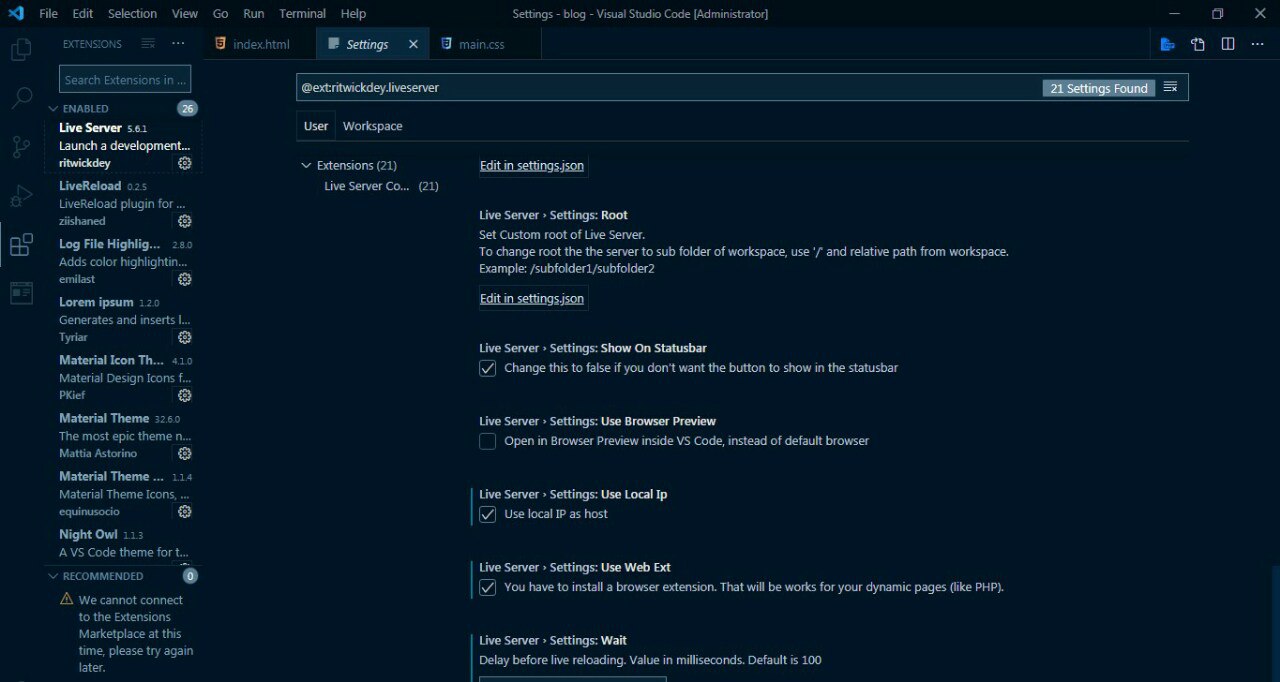Open editor more actions menu
The width and height of the screenshot is (1280, 682).
click(1258, 44)
